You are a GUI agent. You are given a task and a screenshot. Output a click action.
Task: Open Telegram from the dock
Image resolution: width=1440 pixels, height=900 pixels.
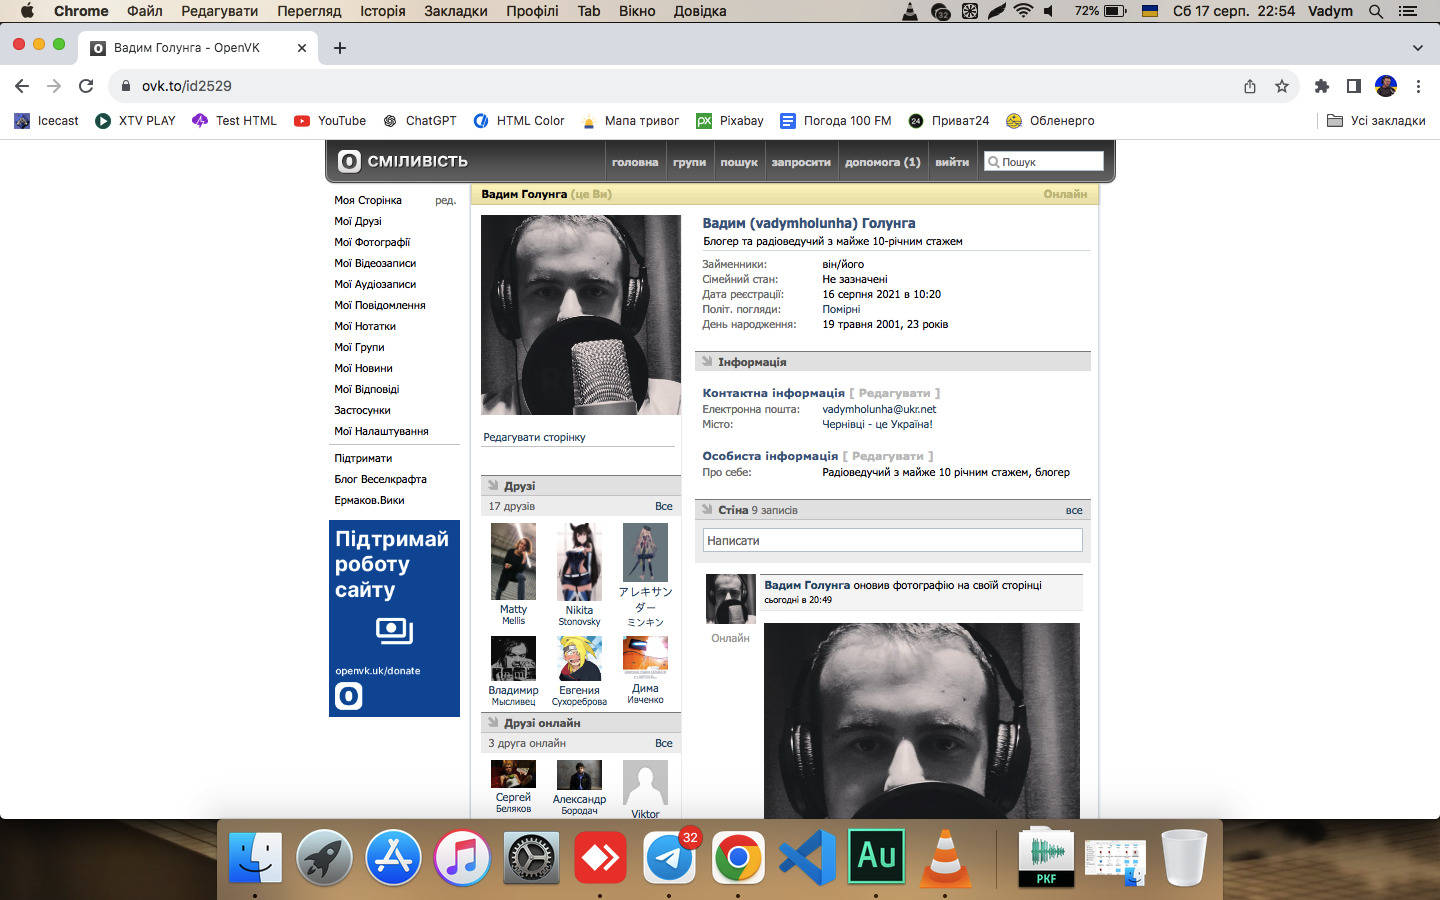[x=669, y=858]
